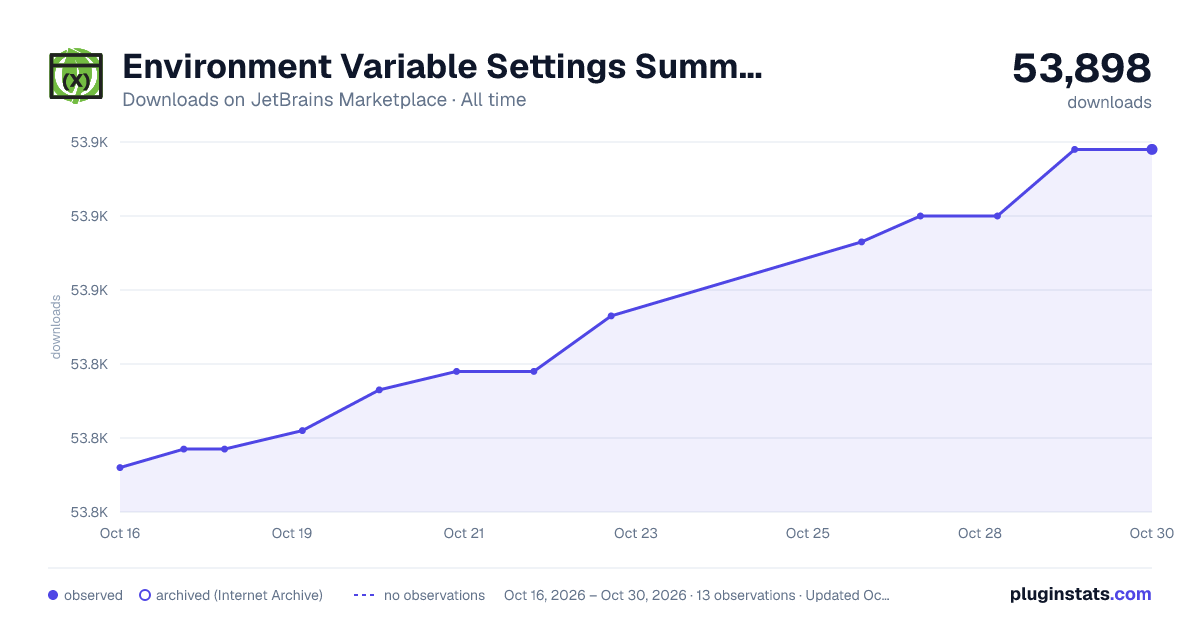The image size is (1200, 630).
Task: Click the dashed no observations legend marker
Action: [x=364, y=595]
